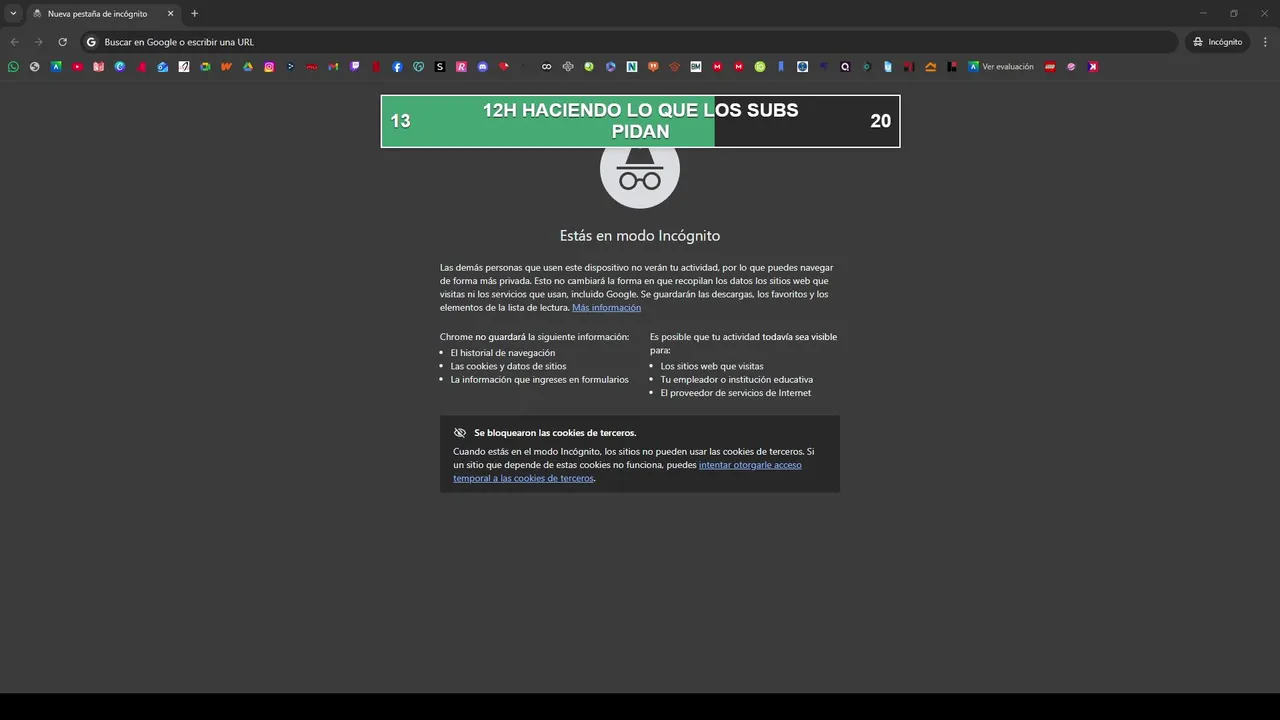Open the Gmail bookmark
Screen dimensions: 1280x720
tap(333, 67)
